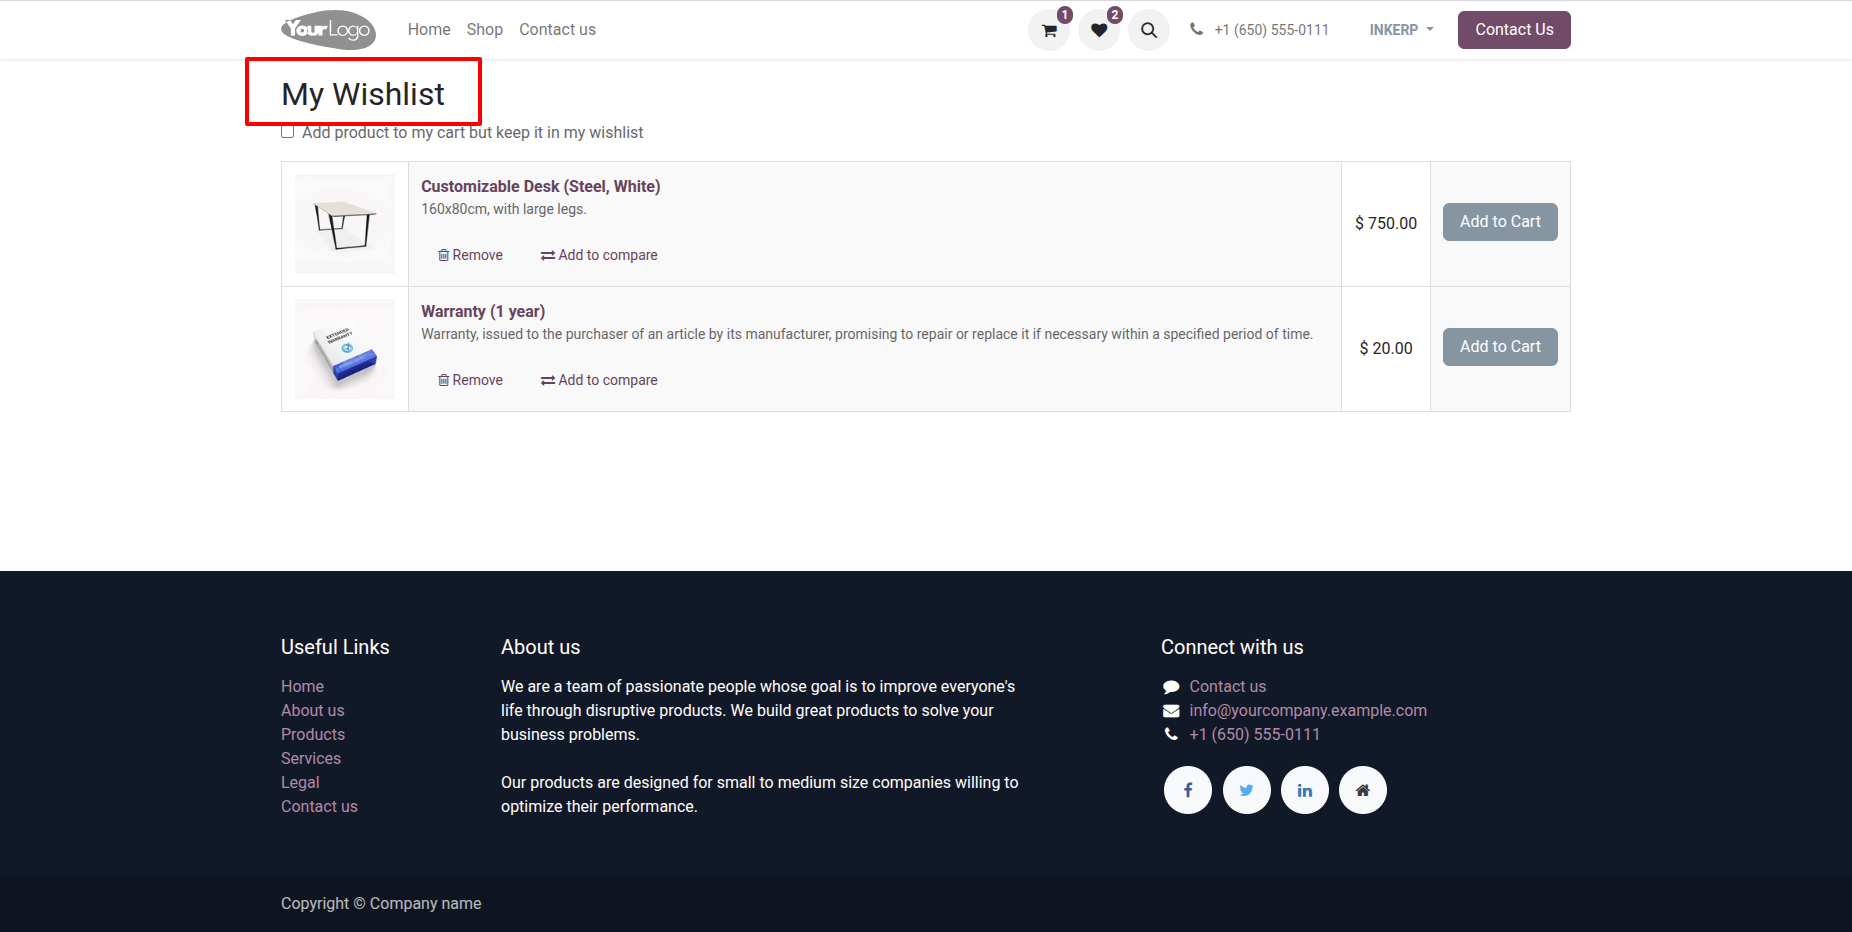Viewport: 1852px width, 932px height.
Task: Open footer Useful Links Contact us
Action: 319,806
